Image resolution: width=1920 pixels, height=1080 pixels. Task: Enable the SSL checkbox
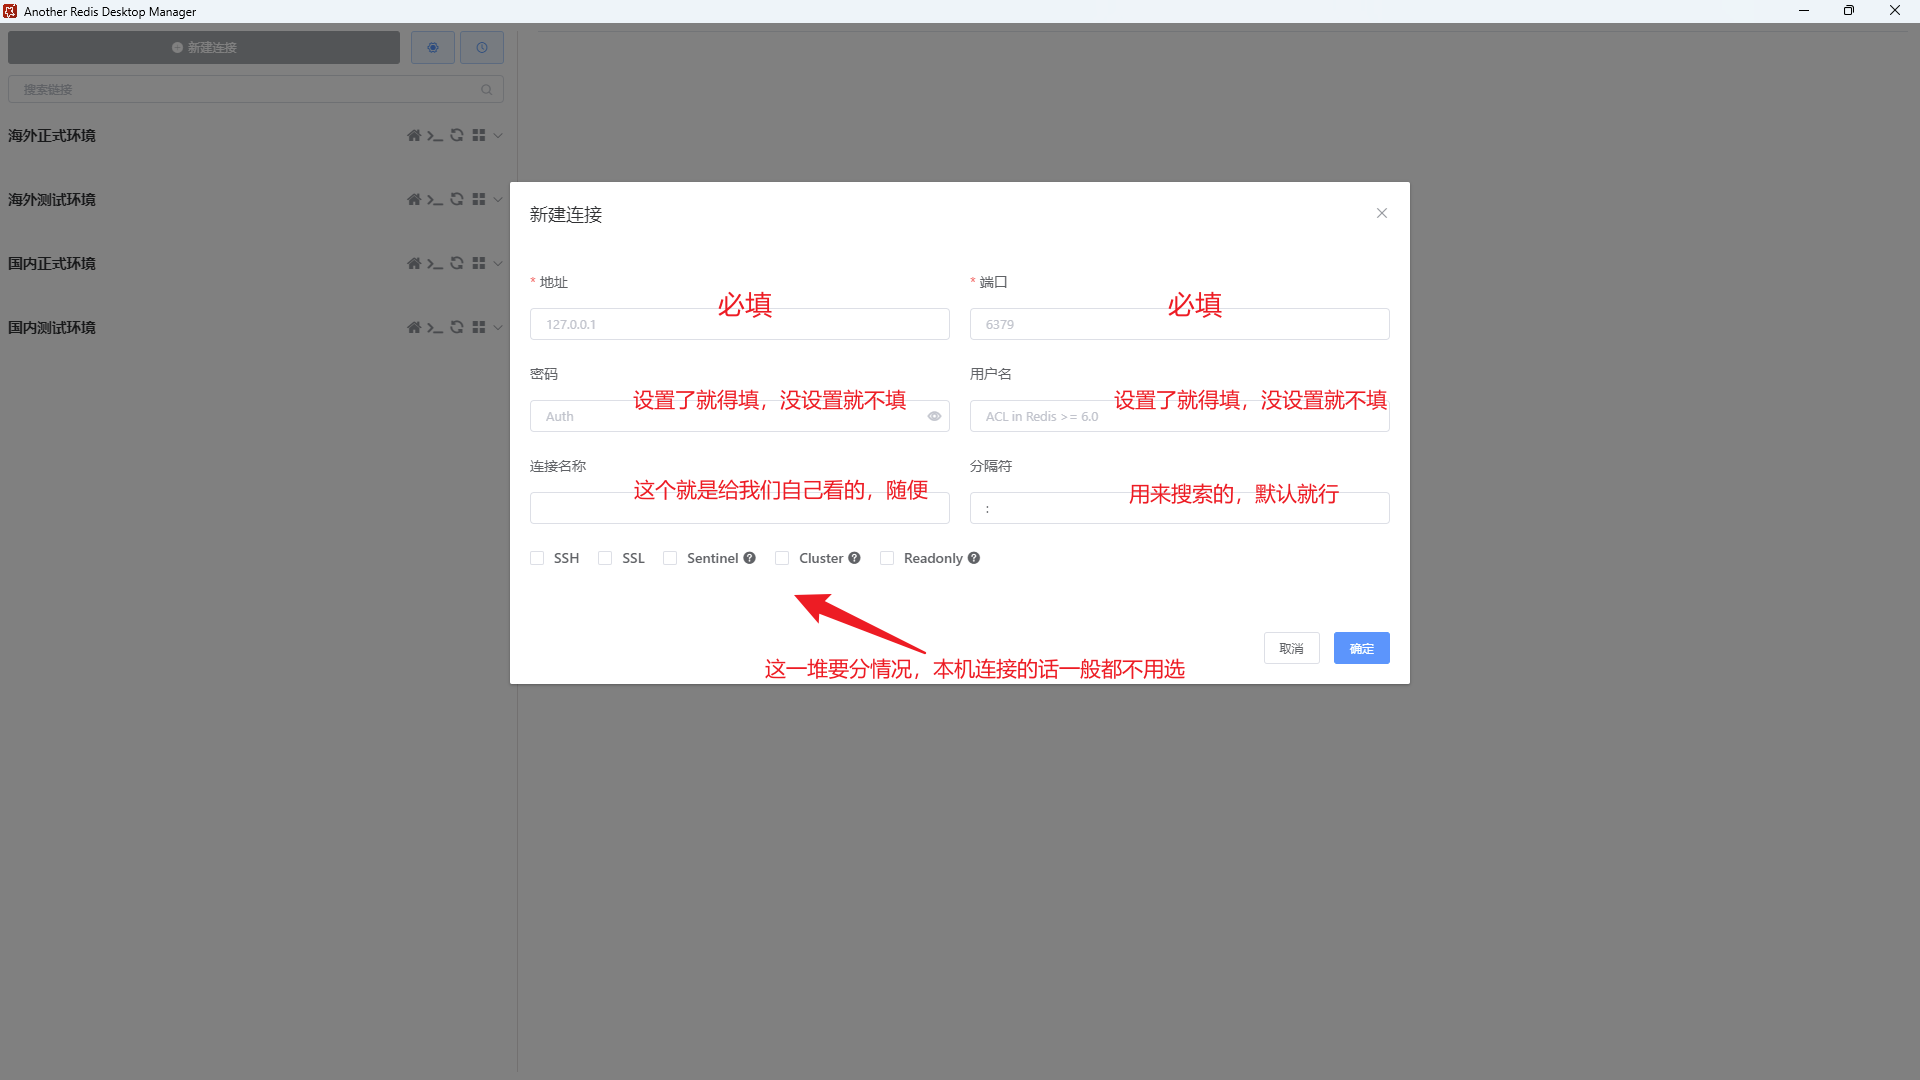pos(605,558)
